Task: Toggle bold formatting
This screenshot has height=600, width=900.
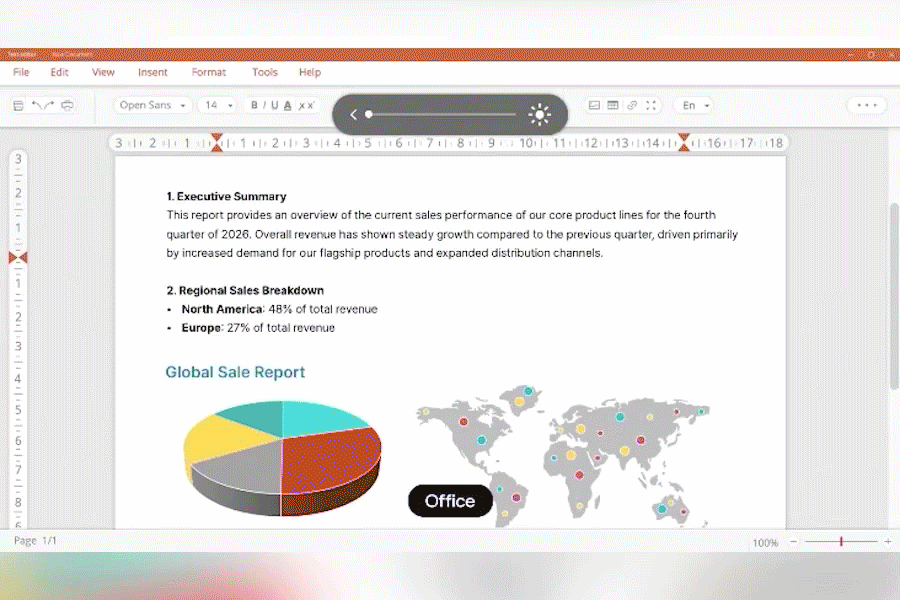Action: (254, 105)
